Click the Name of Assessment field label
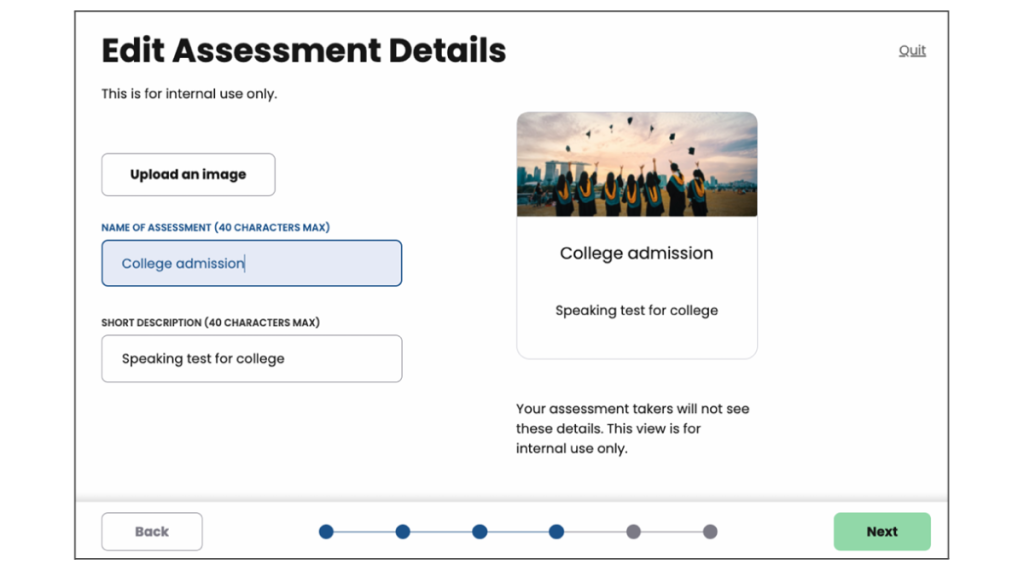Image resolution: width=1024 pixels, height=576 pixels. tap(215, 228)
